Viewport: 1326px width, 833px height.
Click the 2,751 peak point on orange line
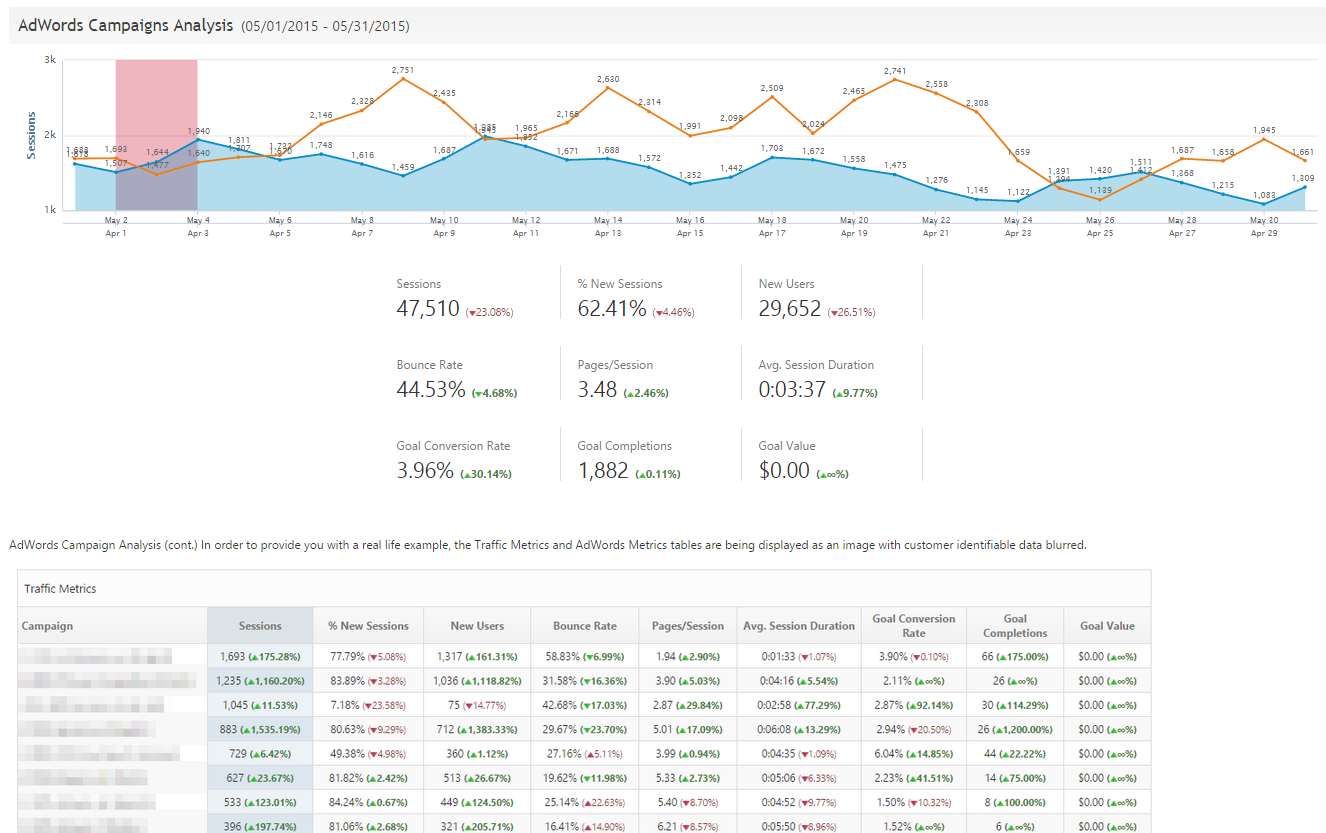(403, 79)
